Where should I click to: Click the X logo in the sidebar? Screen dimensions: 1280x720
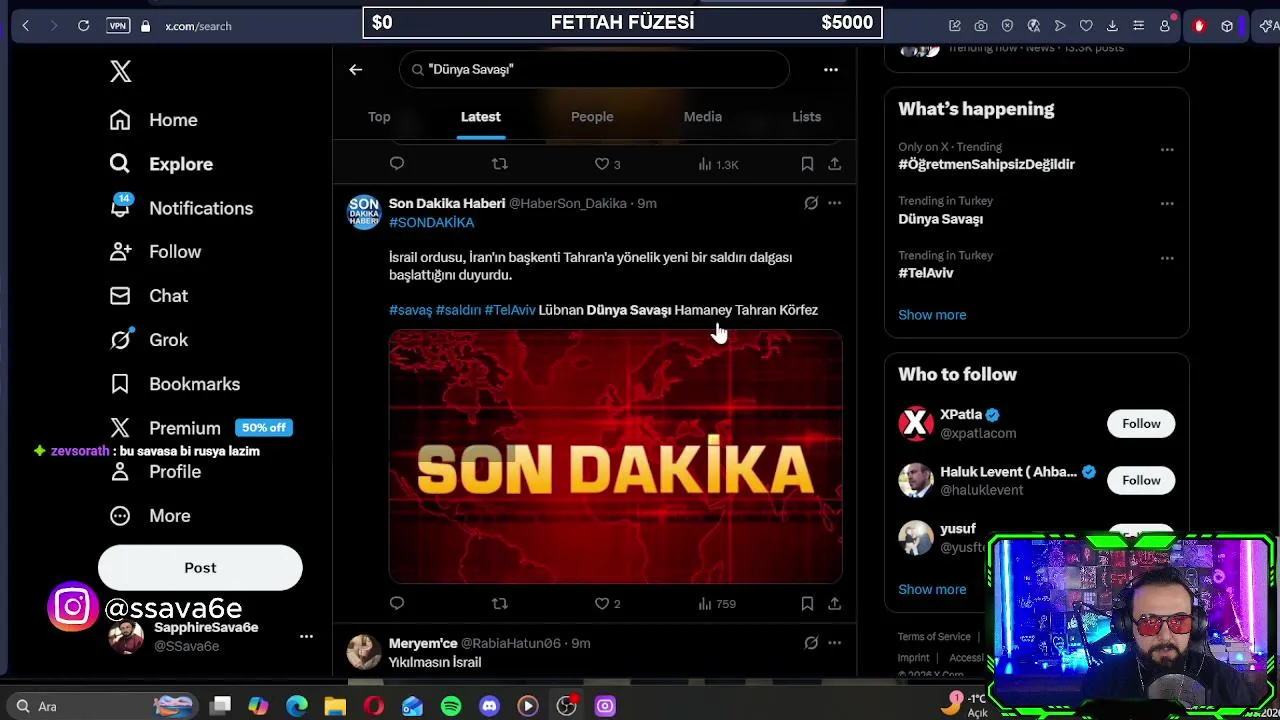pos(120,71)
